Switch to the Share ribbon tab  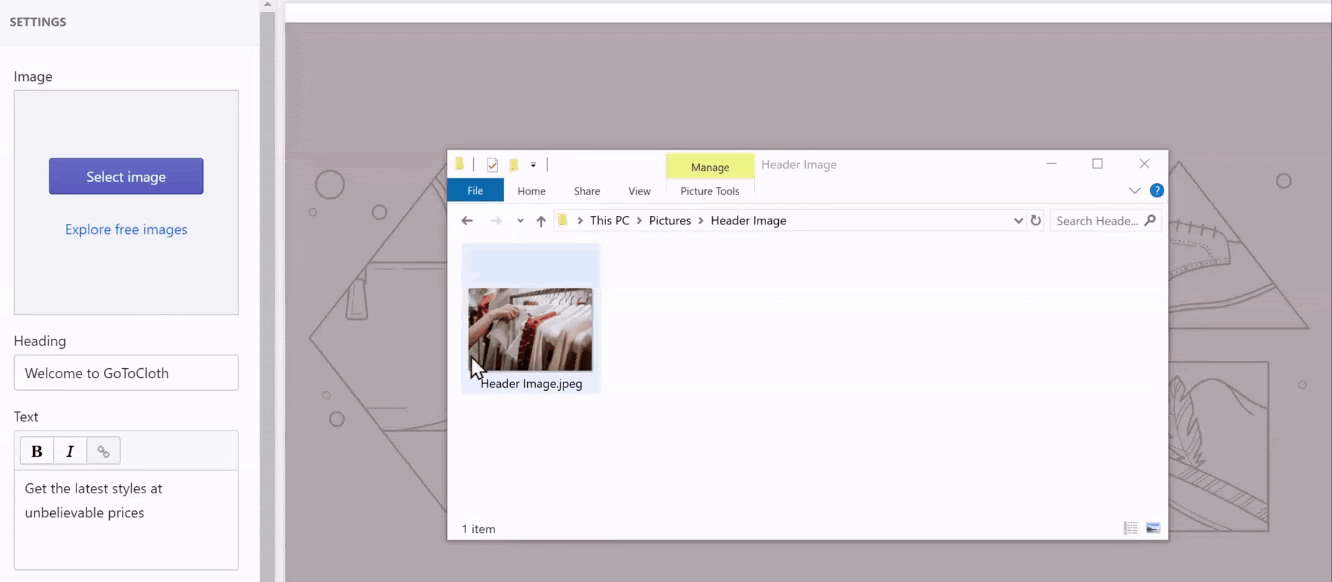click(x=587, y=191)
